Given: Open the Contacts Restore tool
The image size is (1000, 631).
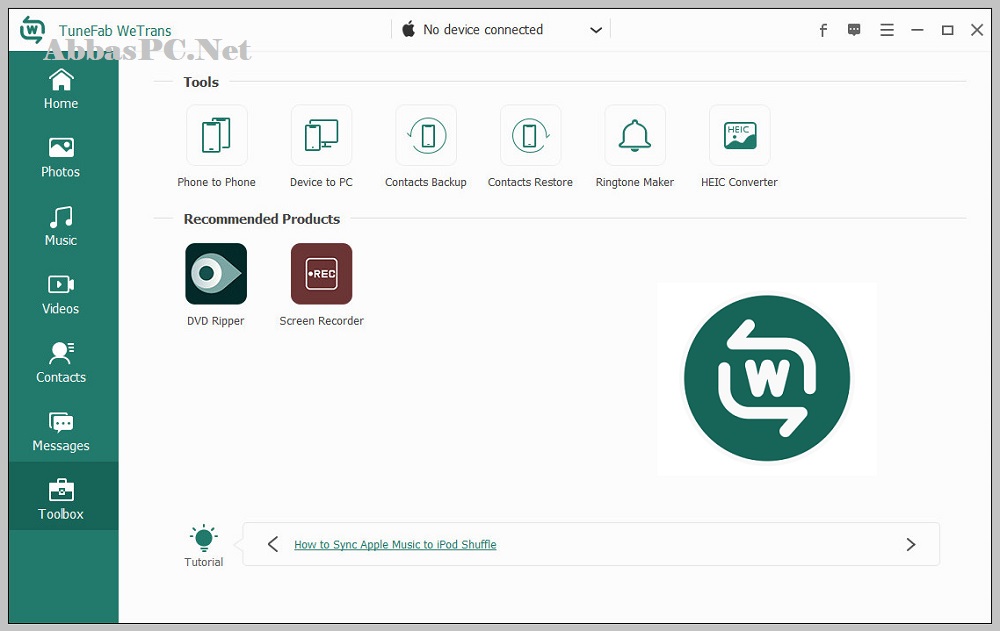Looking at the screenshot, I should tap(530, 135).
